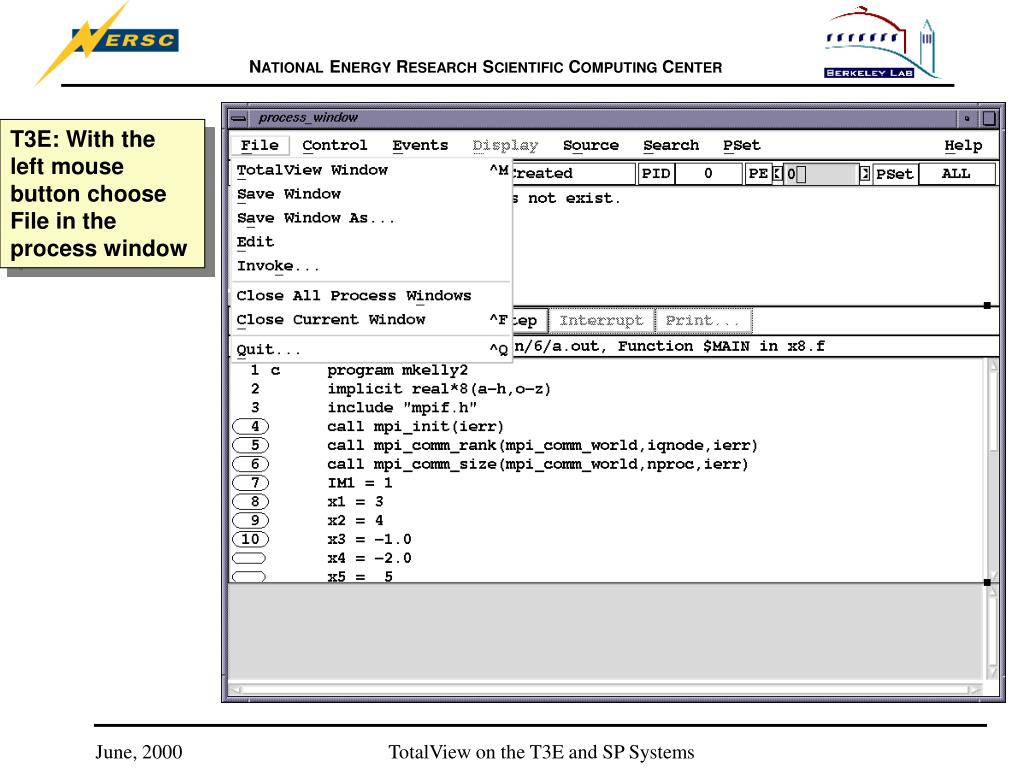Viewport: 1024px width, 768px height.
Task: Click the 'x1 = 3' statement
Action: coord(355,502)
